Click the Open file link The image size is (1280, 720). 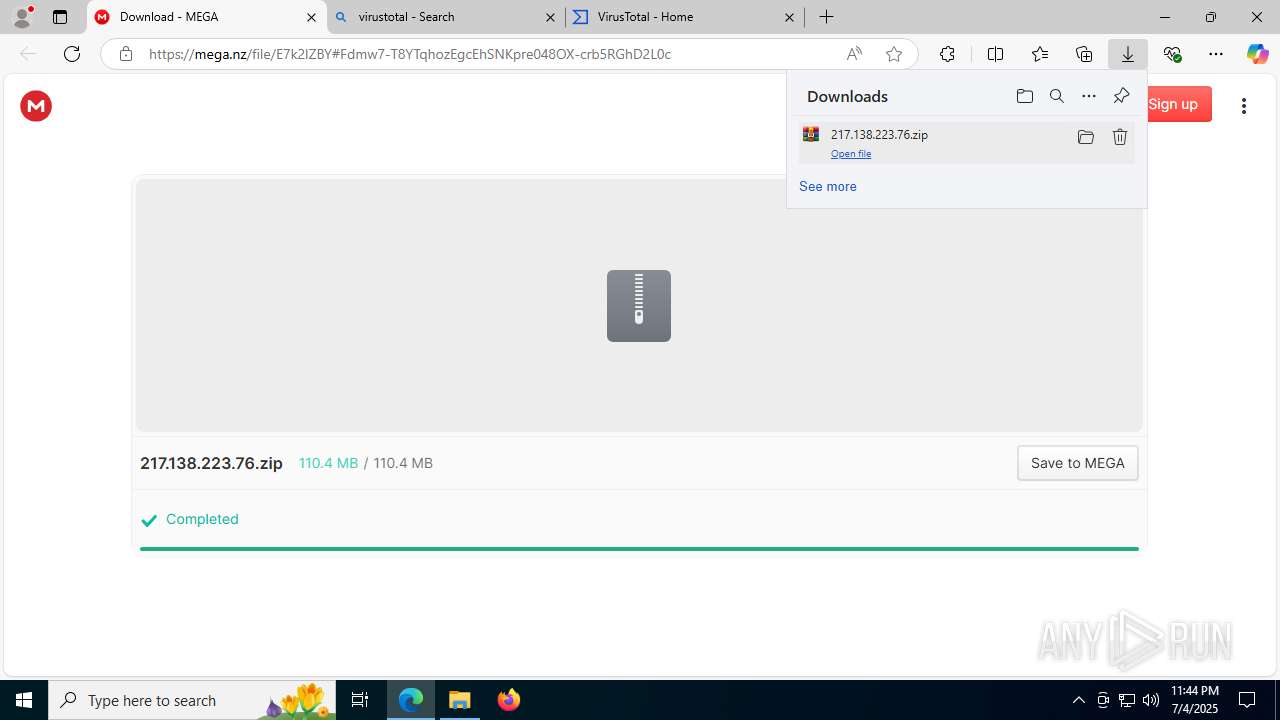point(851,154)
